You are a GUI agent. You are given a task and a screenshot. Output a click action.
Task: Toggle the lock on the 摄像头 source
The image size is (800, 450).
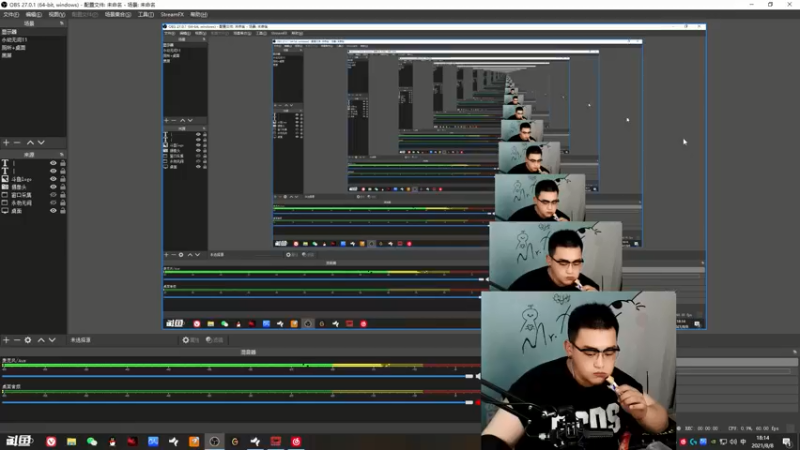point(63,187)
